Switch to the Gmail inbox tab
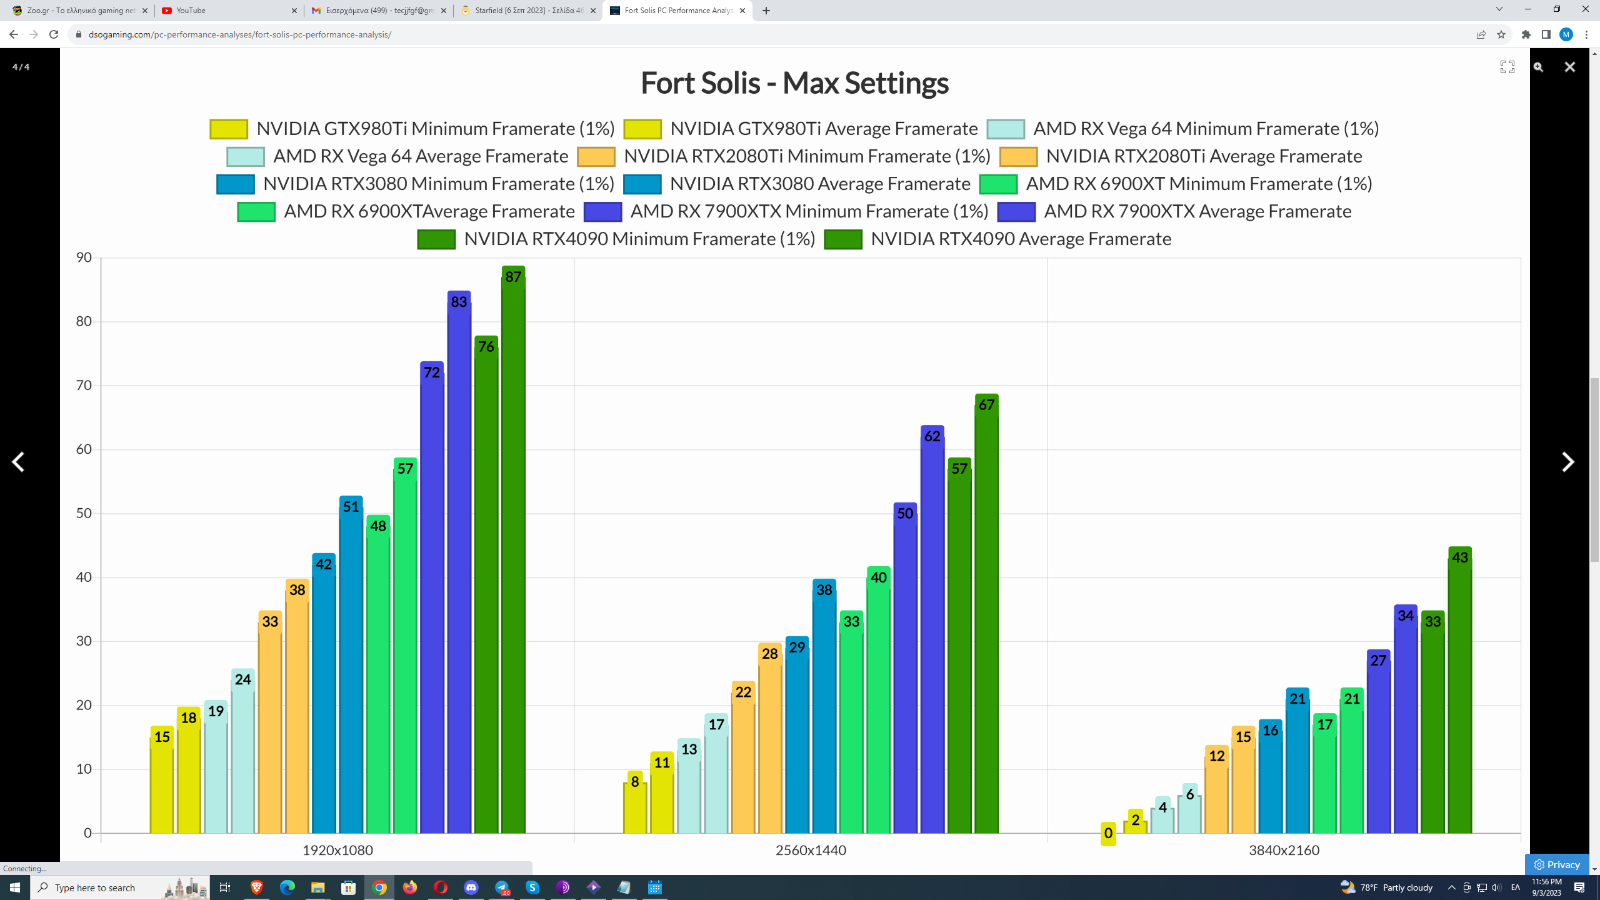 pyautogui.click(x=378, y=11)
